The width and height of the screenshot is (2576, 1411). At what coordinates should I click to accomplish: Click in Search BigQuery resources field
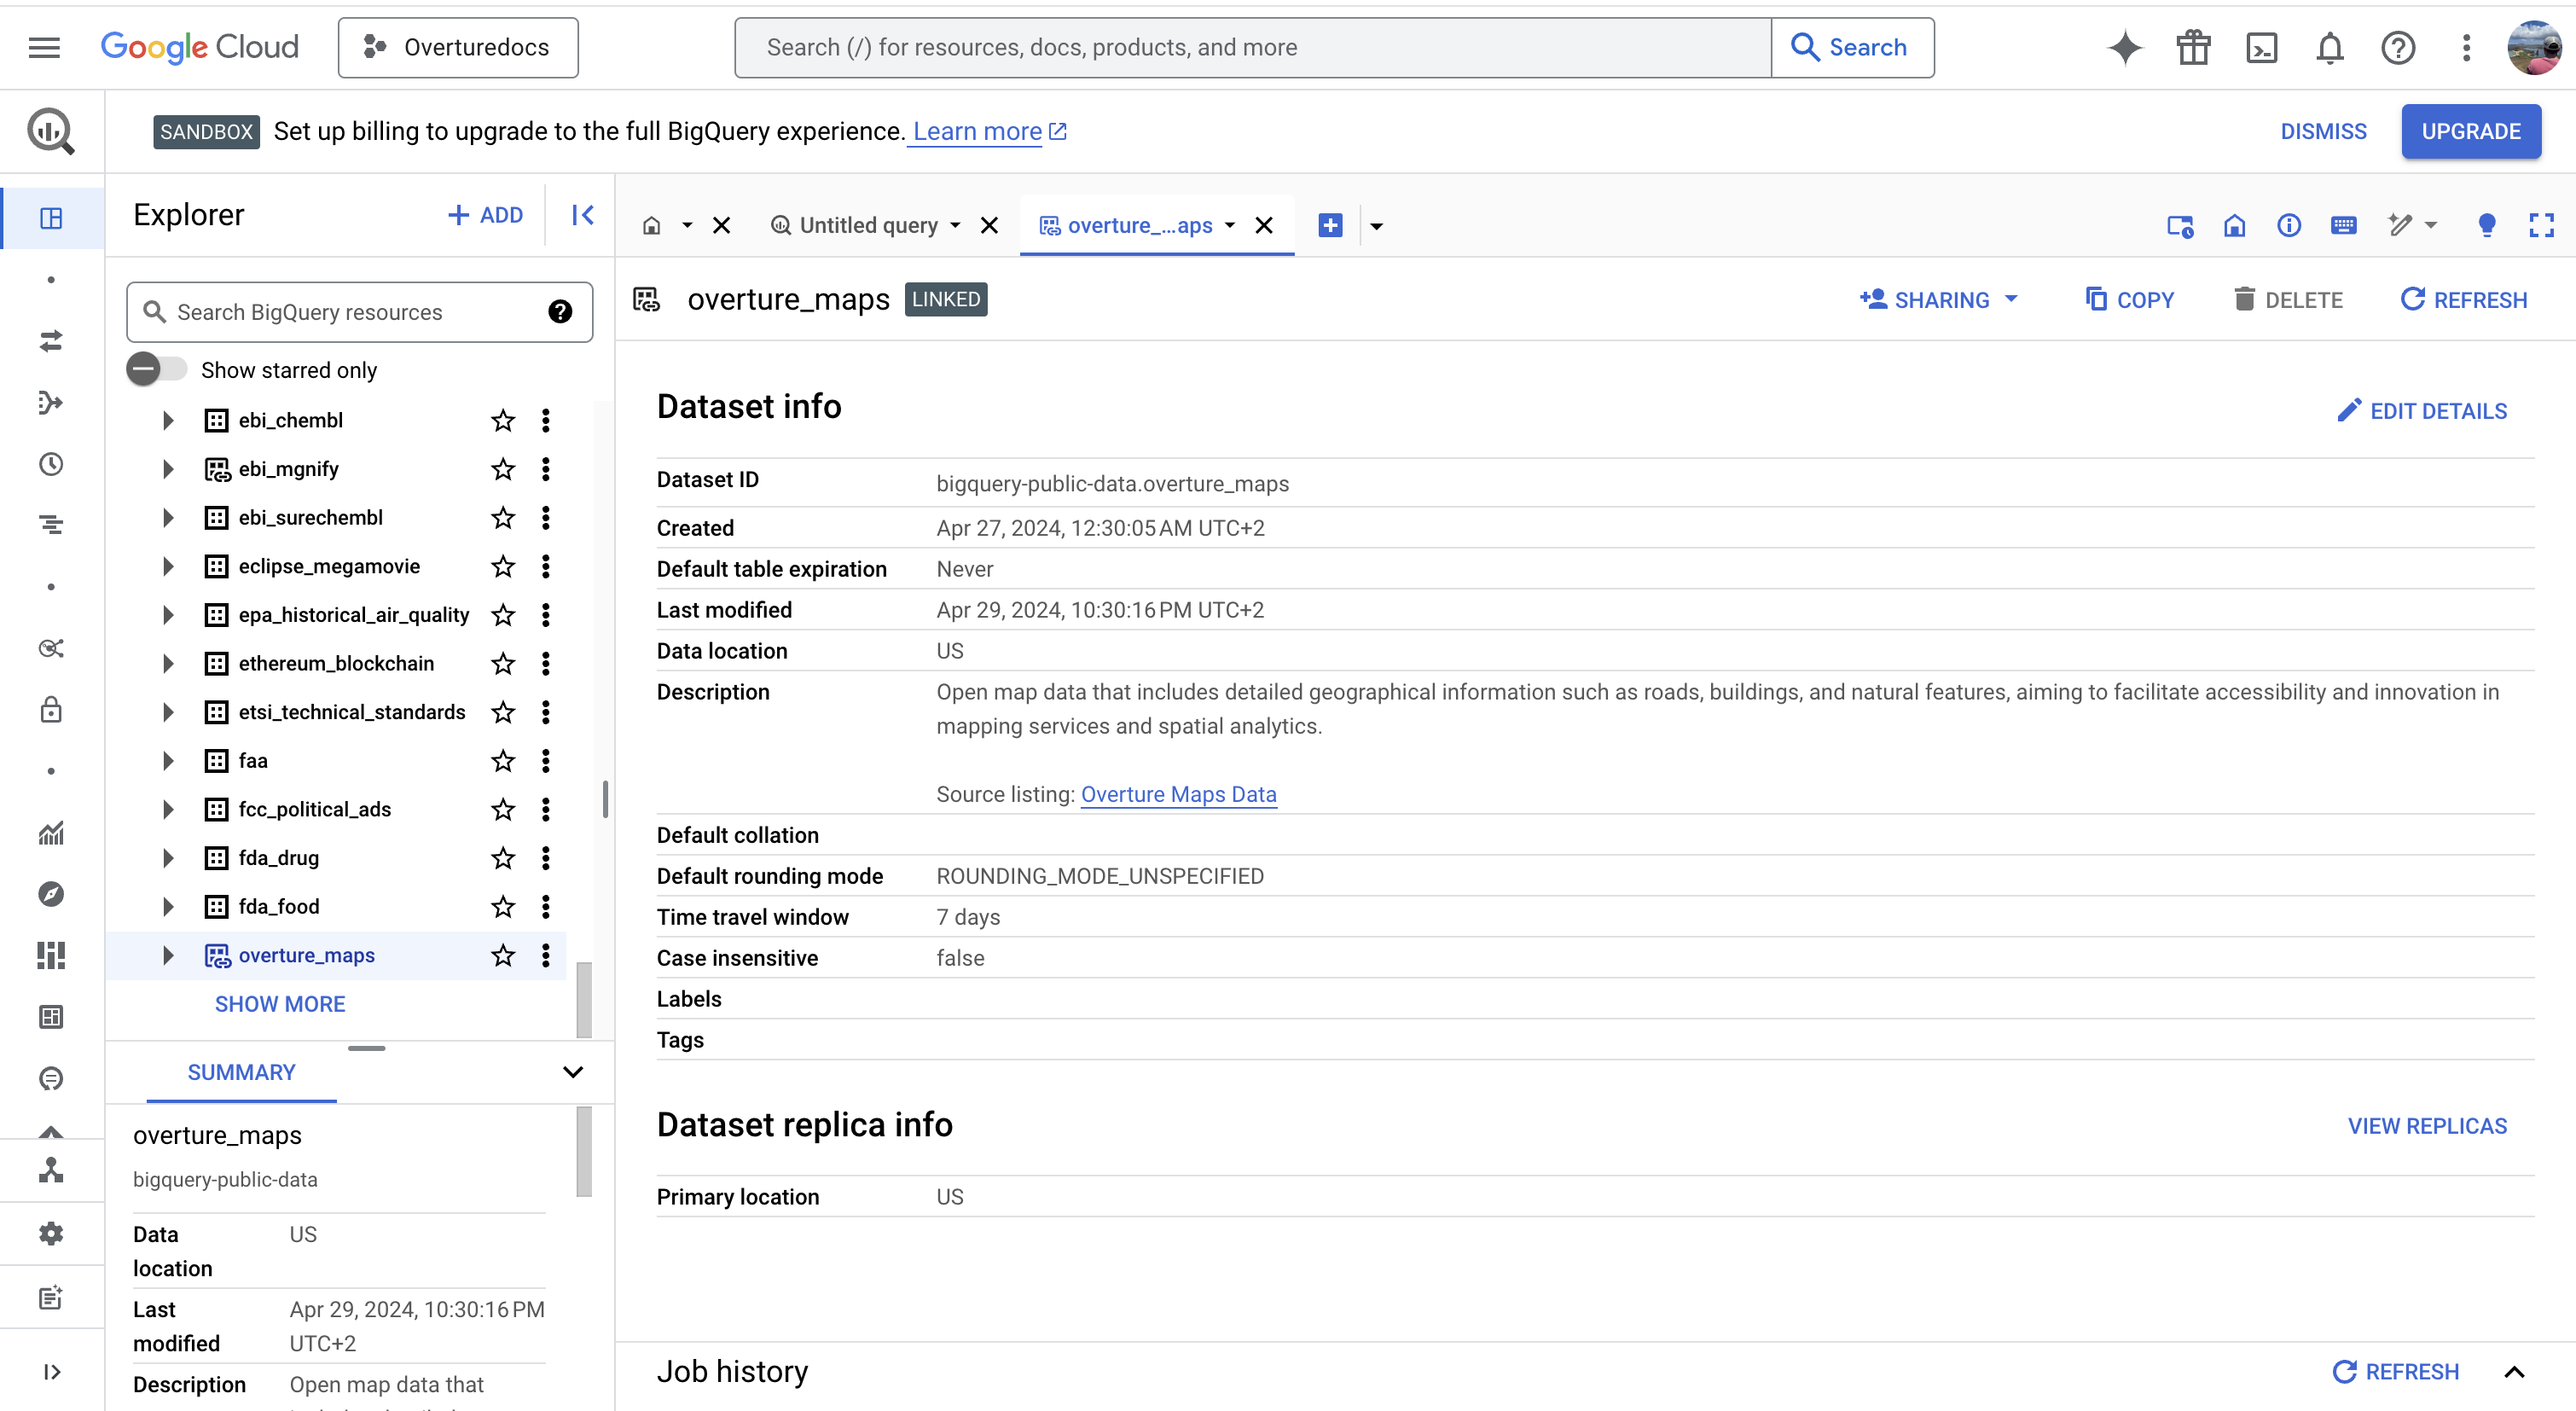[358, 312]
